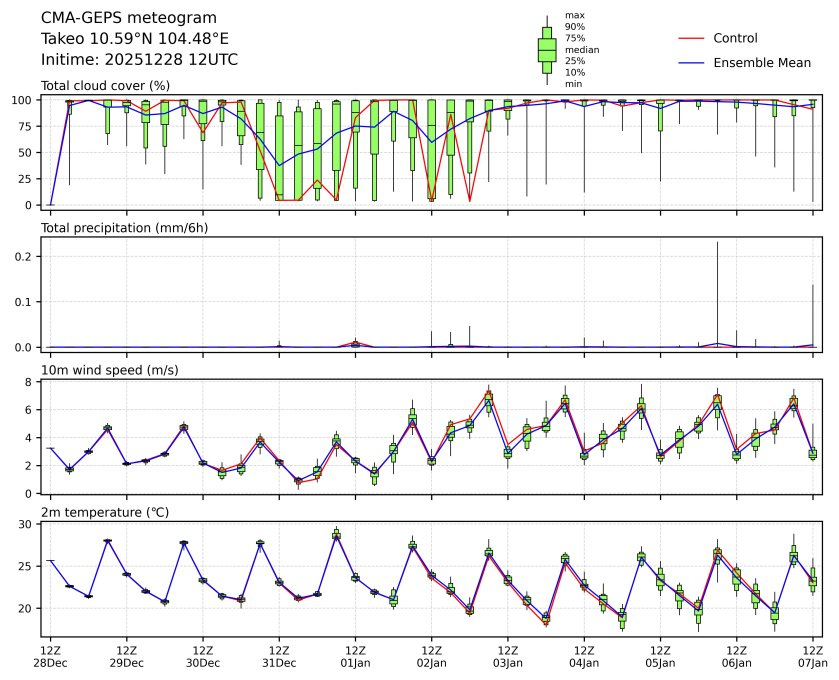Select the Control legend label

pyautogui.click(x=735, y=38)
